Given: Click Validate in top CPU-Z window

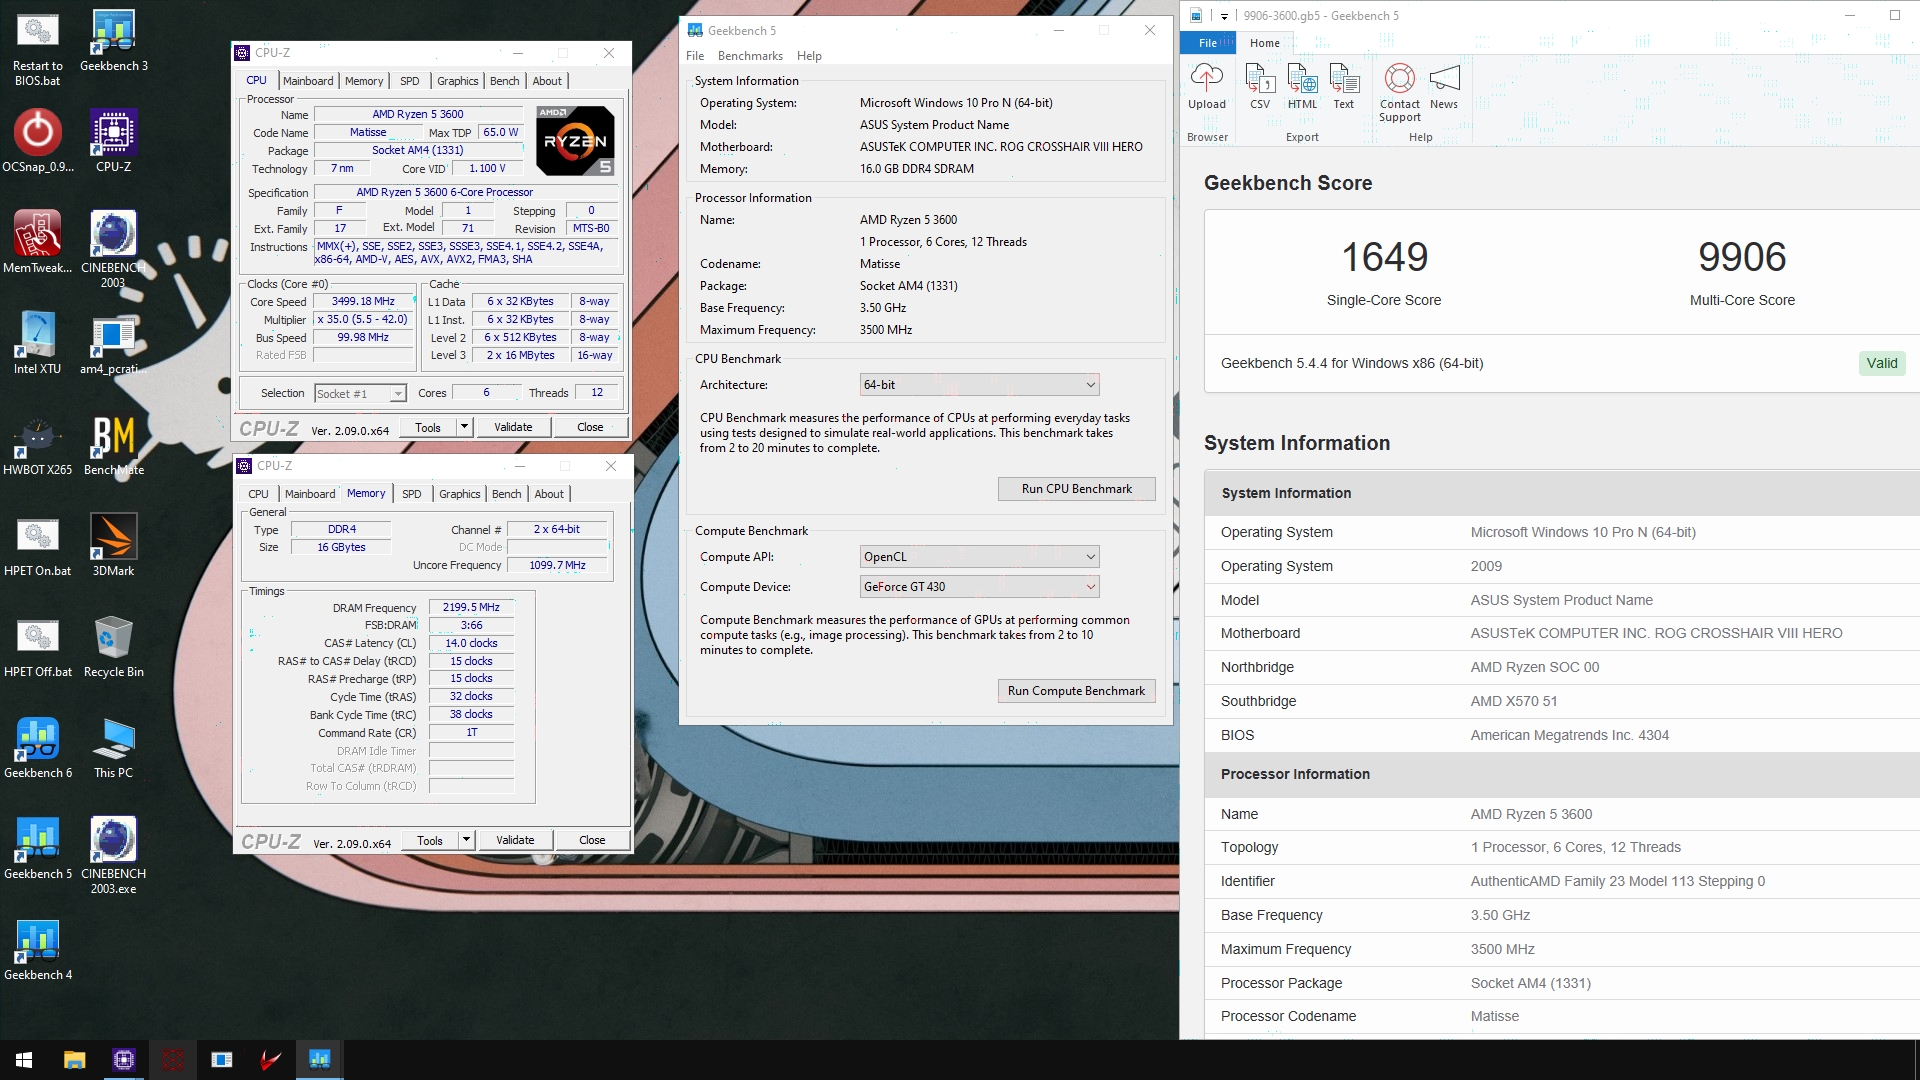Looking at the screenshot, I should click(x=514, y=427).
